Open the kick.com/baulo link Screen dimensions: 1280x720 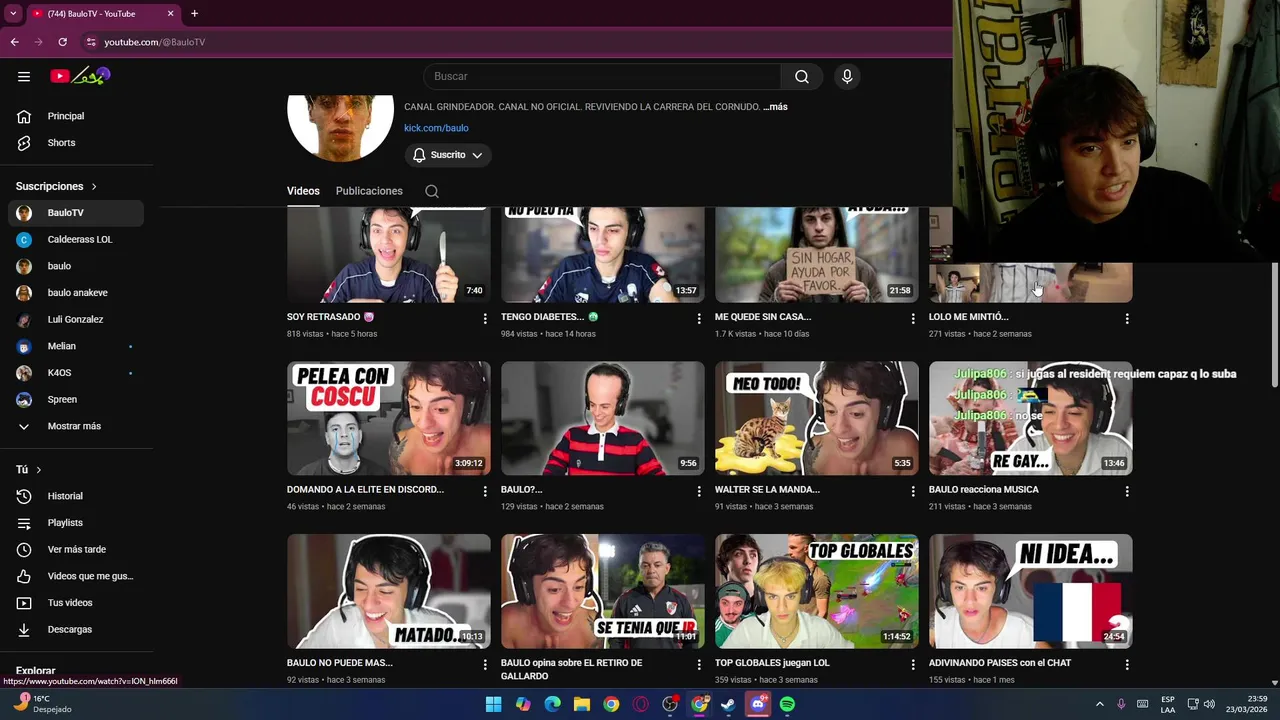point(436,128)
